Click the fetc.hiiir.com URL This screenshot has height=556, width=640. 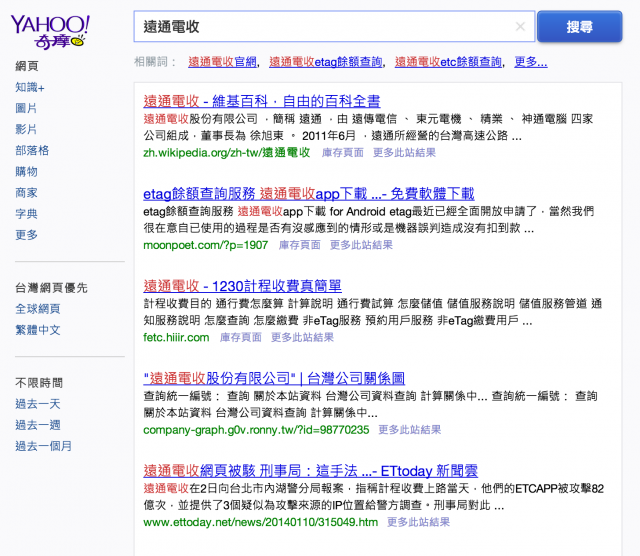(x=176, y=338)
